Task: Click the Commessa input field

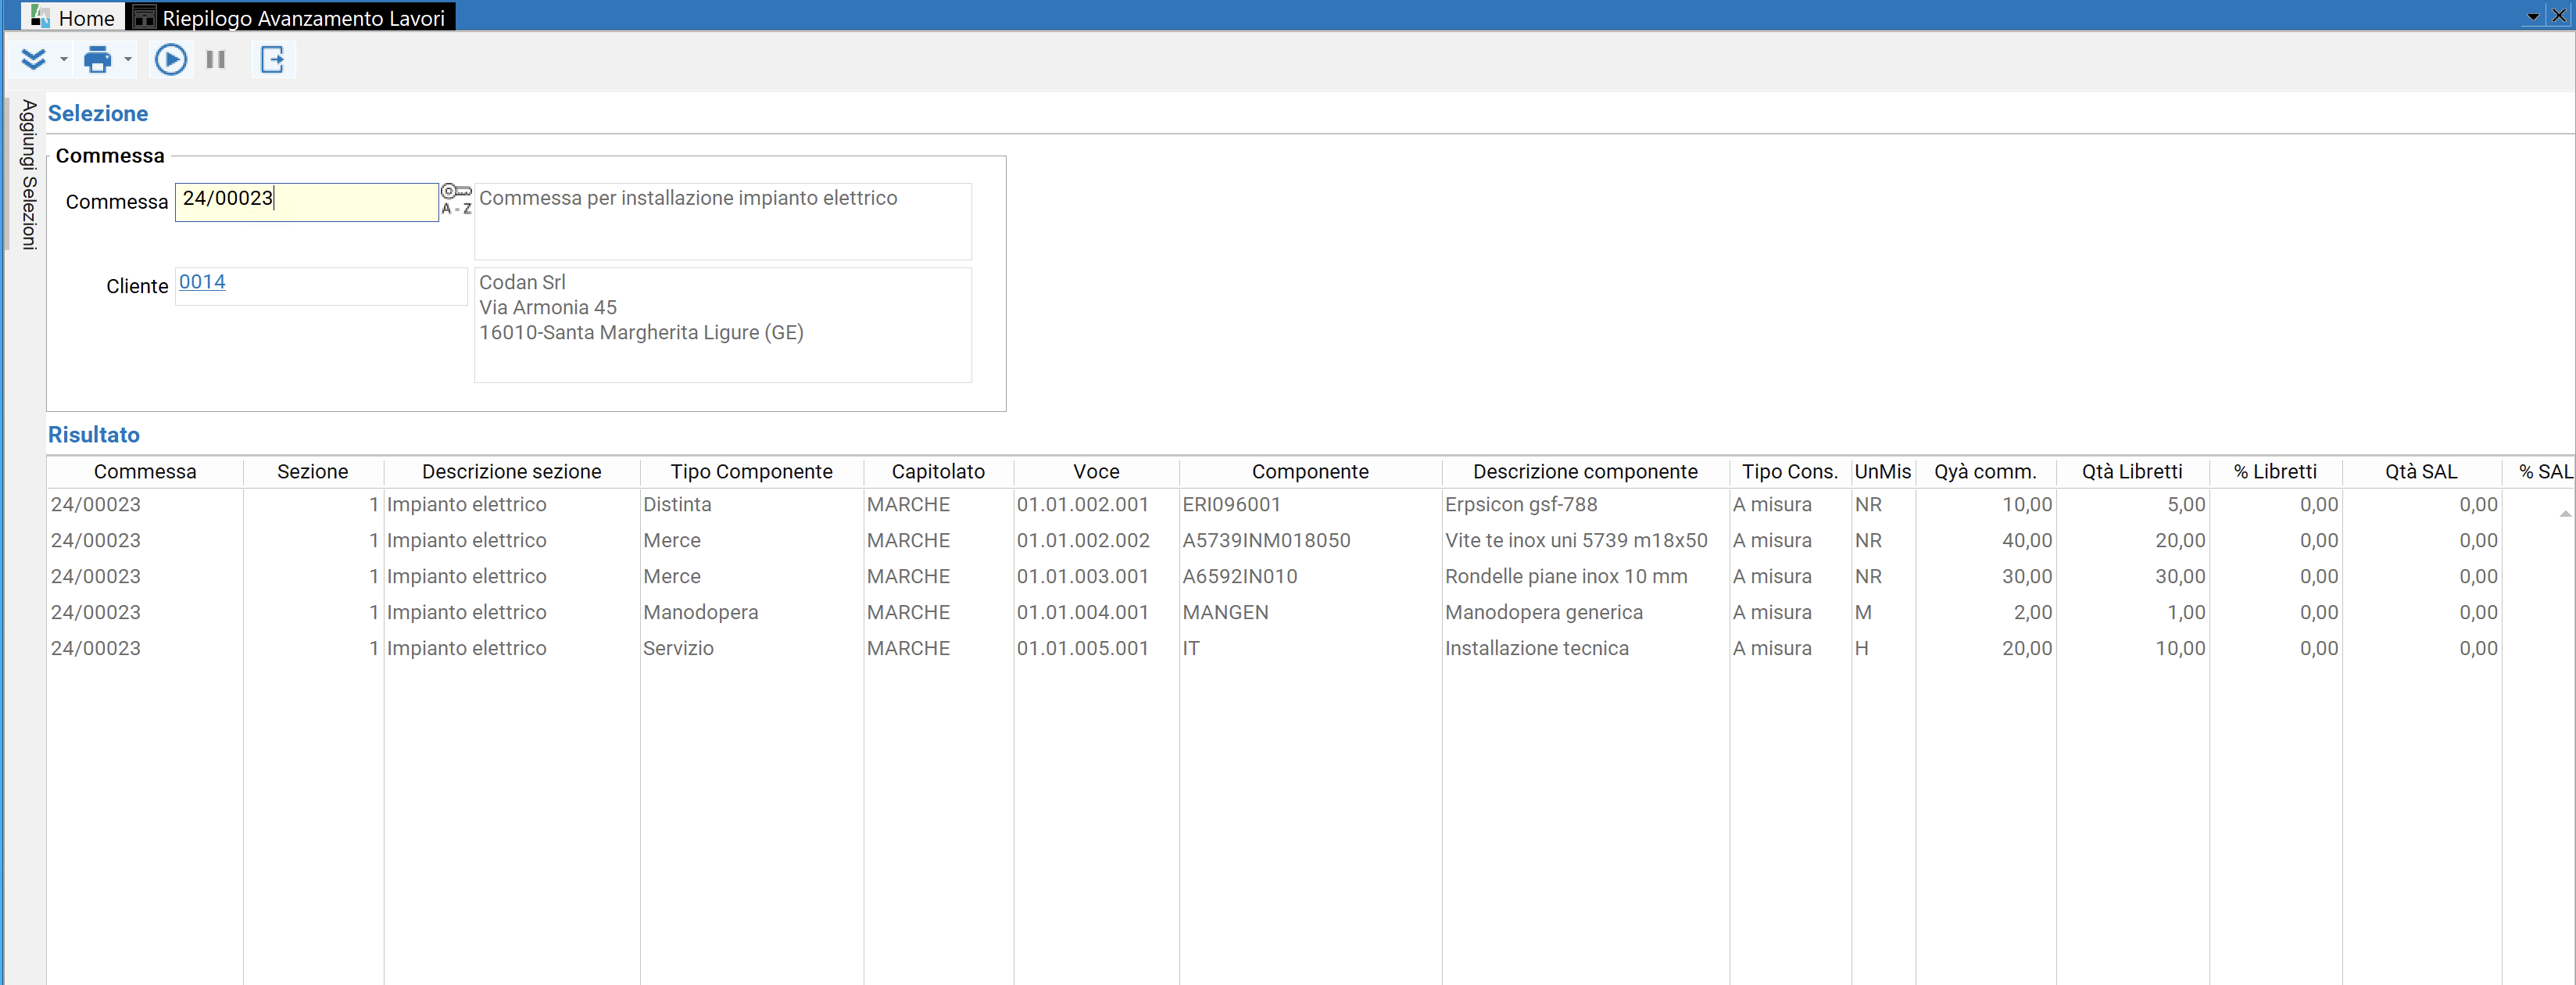Action: [307, 202]
